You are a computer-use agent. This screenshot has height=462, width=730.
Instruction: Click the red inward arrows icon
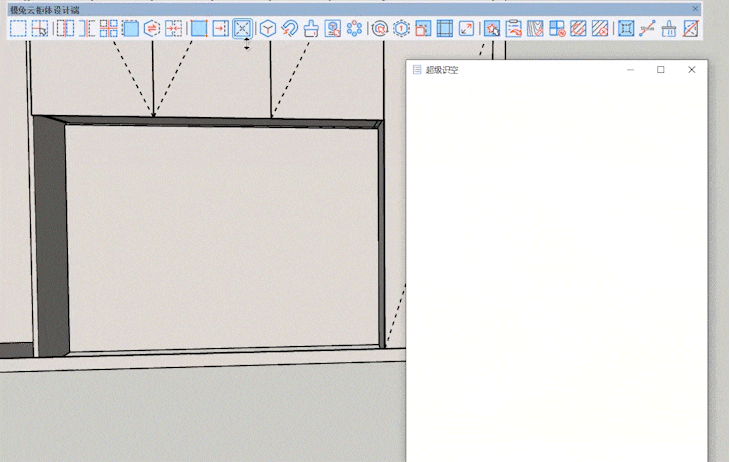click(174, 29)
